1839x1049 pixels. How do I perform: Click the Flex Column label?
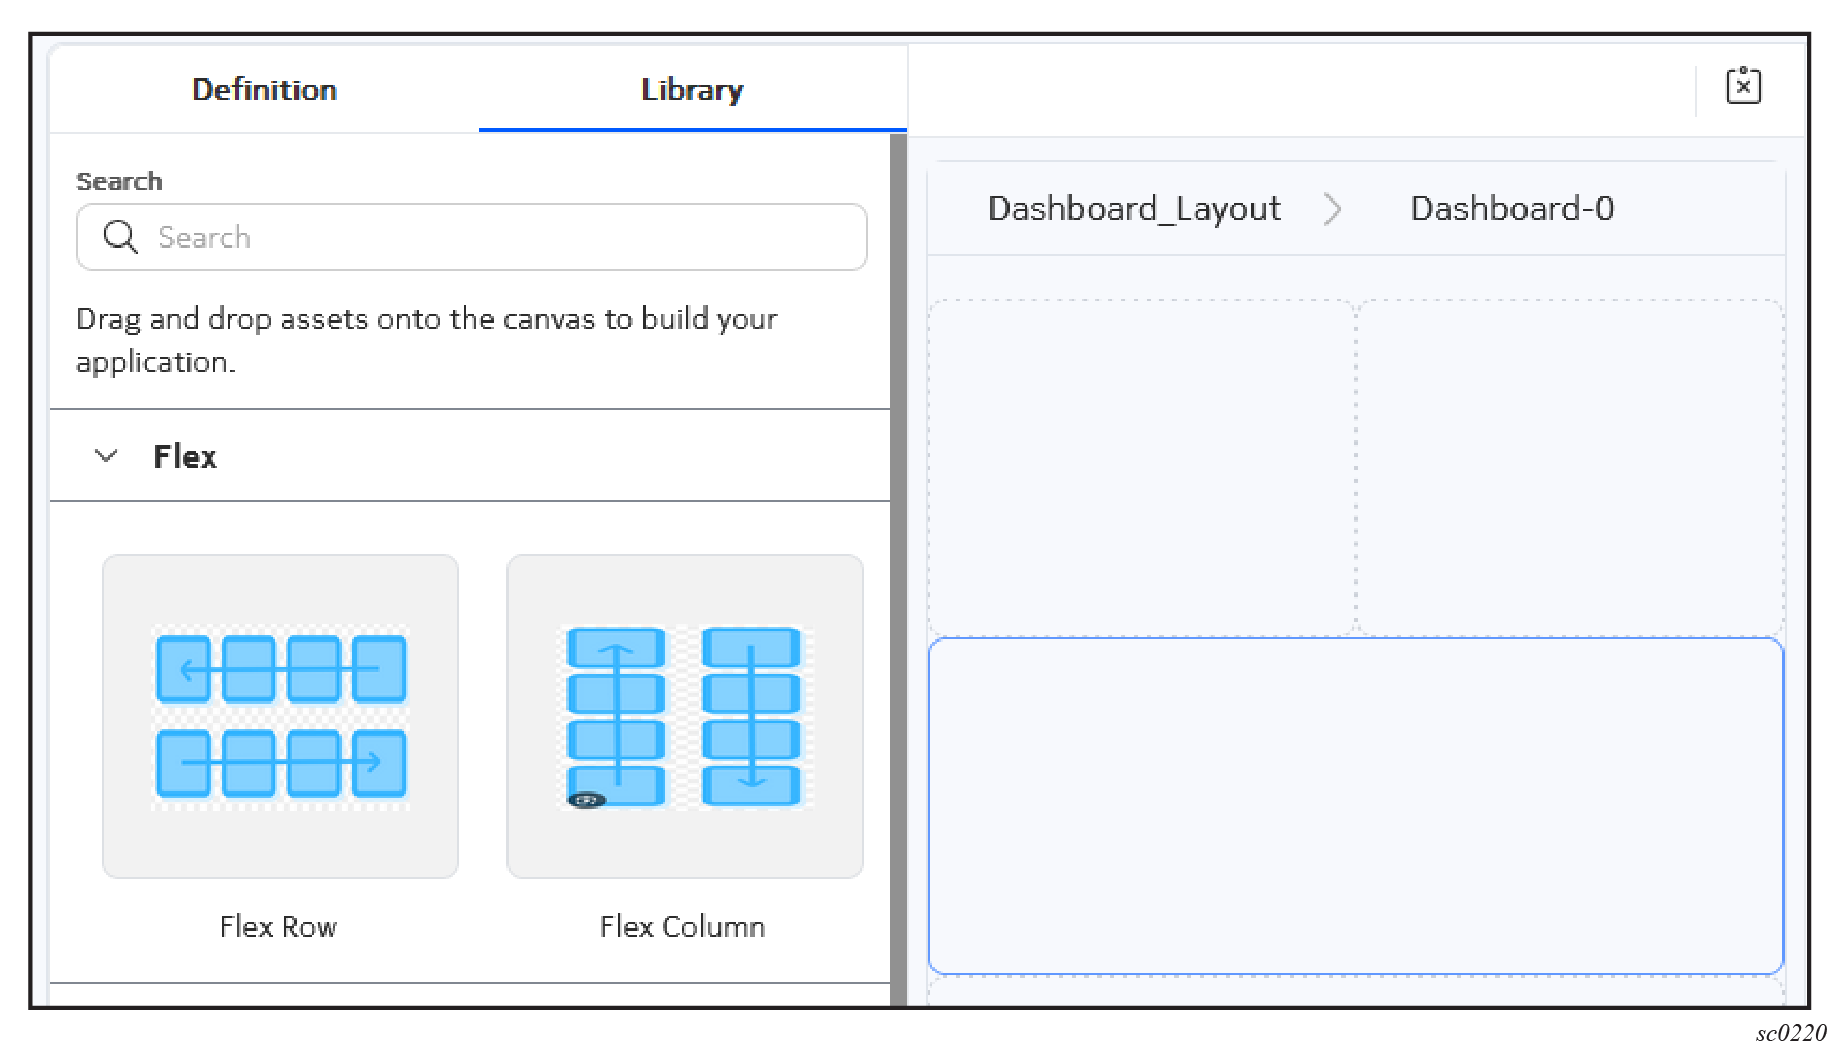[682, 927]
